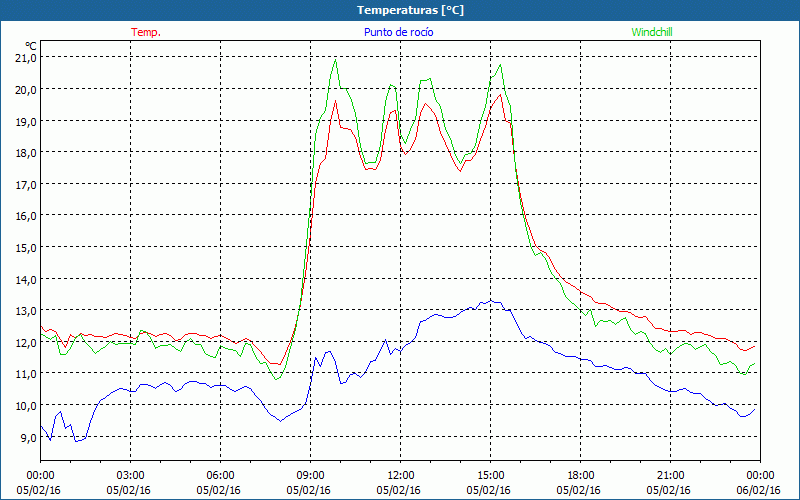Click the "Temperaturas [°C]" chart title
Screen dimensions: 800x500
click(x=410, y=10)
